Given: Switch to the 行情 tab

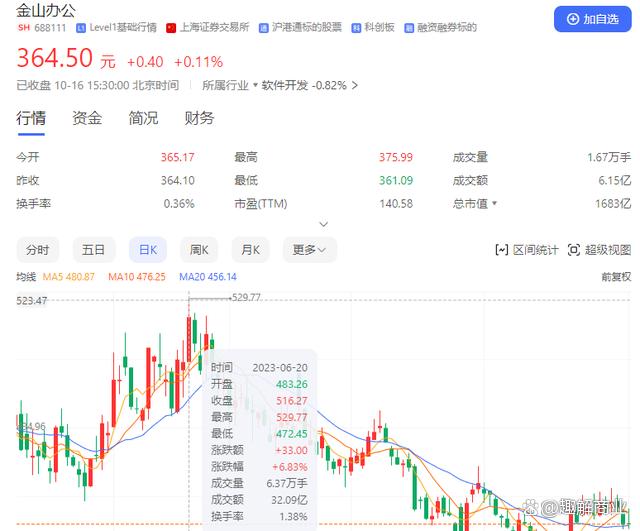Looking at the screenshot, I should [x=31, y=118].
